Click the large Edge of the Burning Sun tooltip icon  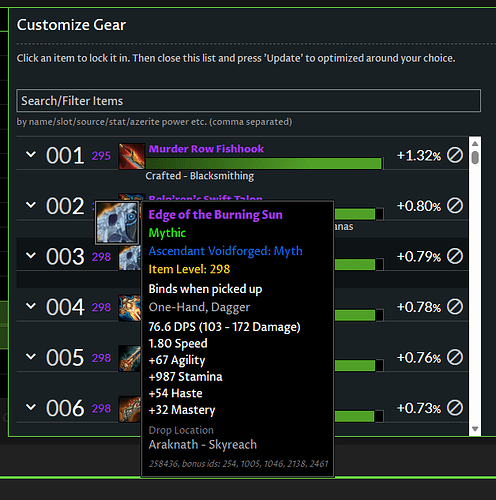pyautogui.click(x=117, y=222)
